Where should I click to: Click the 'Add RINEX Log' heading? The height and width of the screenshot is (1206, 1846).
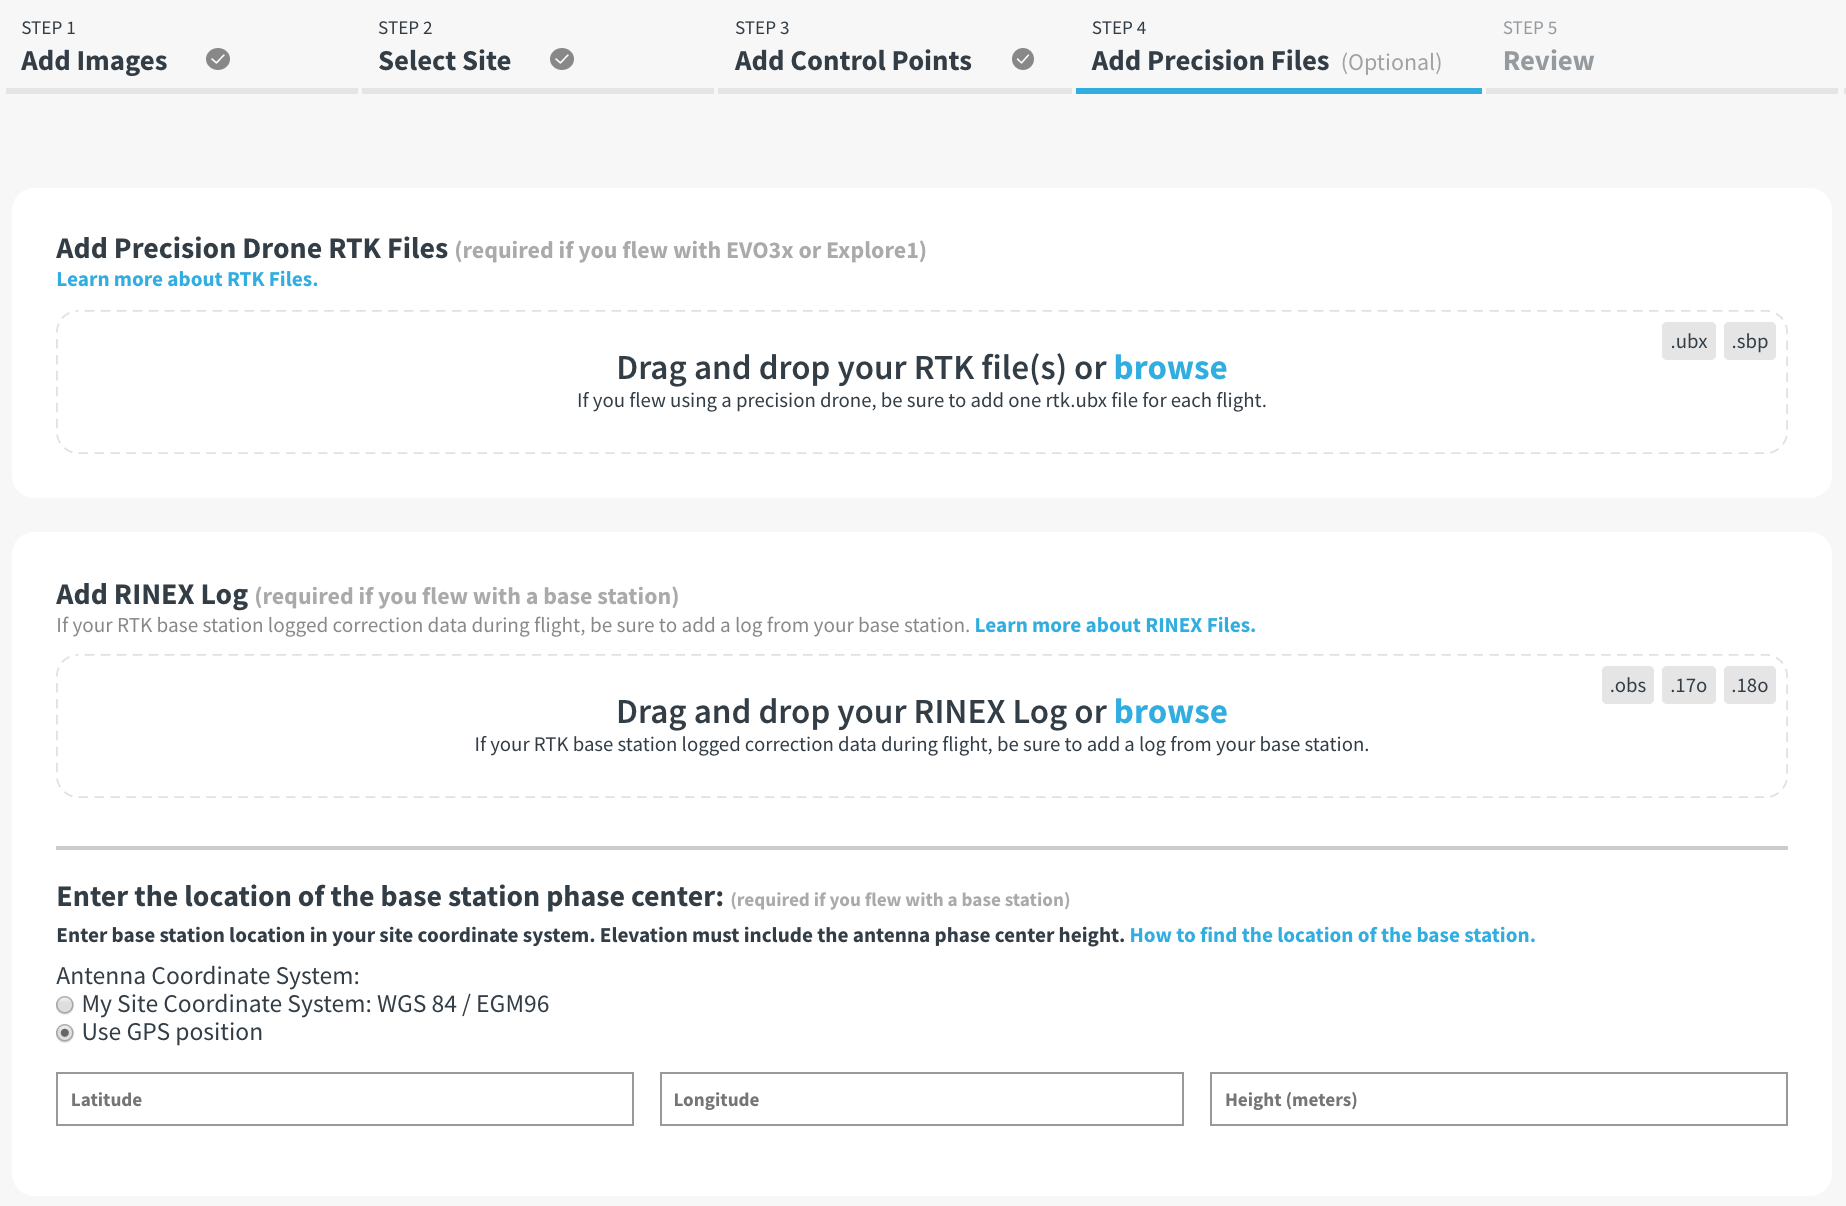coord(152,594)
